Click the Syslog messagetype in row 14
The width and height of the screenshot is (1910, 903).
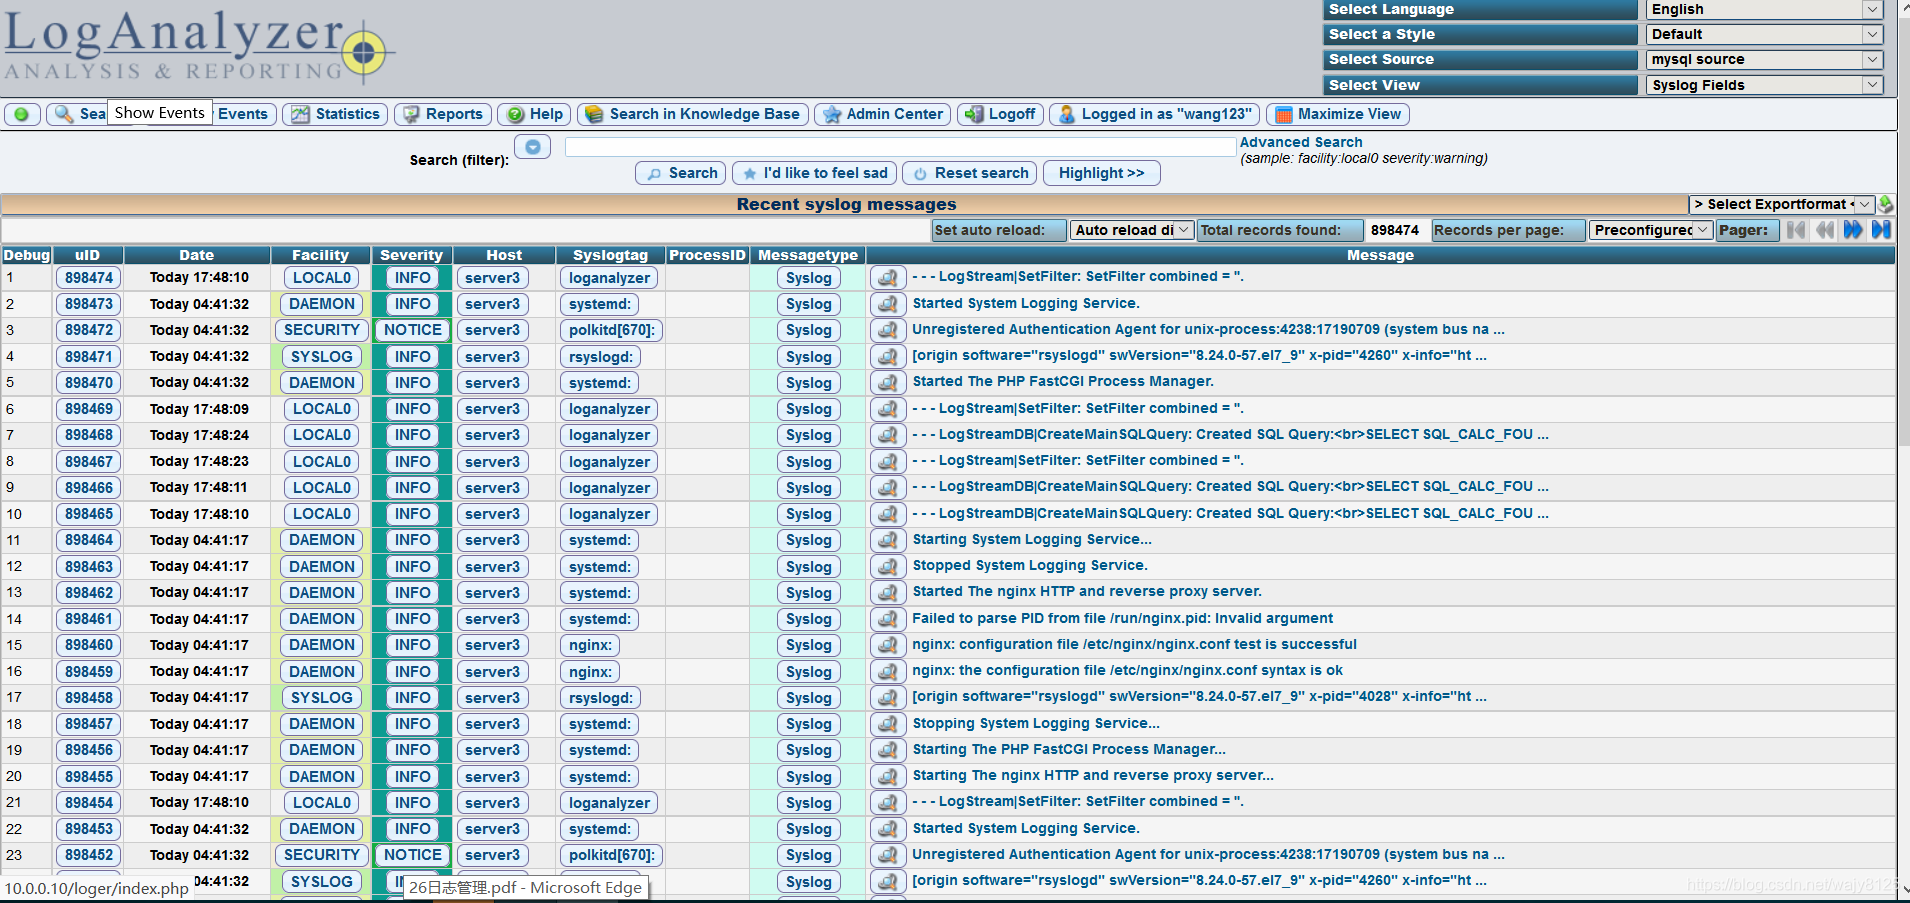coord(808,619)
